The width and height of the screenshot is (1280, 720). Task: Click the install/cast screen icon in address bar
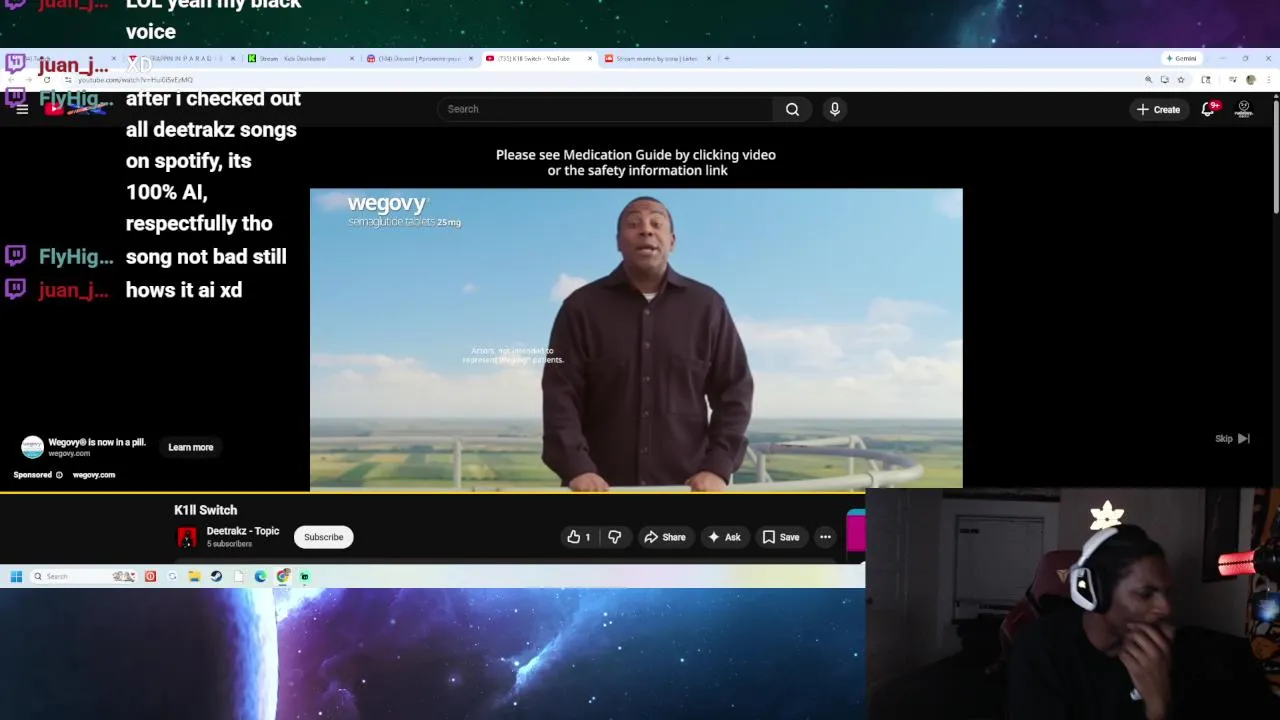[x=1164, y=80]
